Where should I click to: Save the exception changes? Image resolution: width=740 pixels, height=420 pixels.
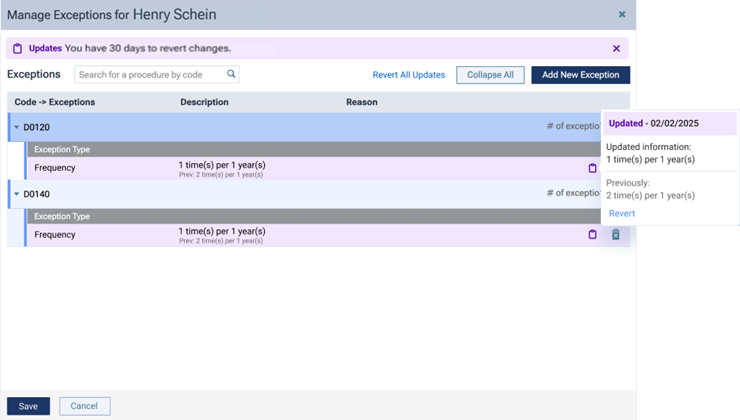[28, 406]
